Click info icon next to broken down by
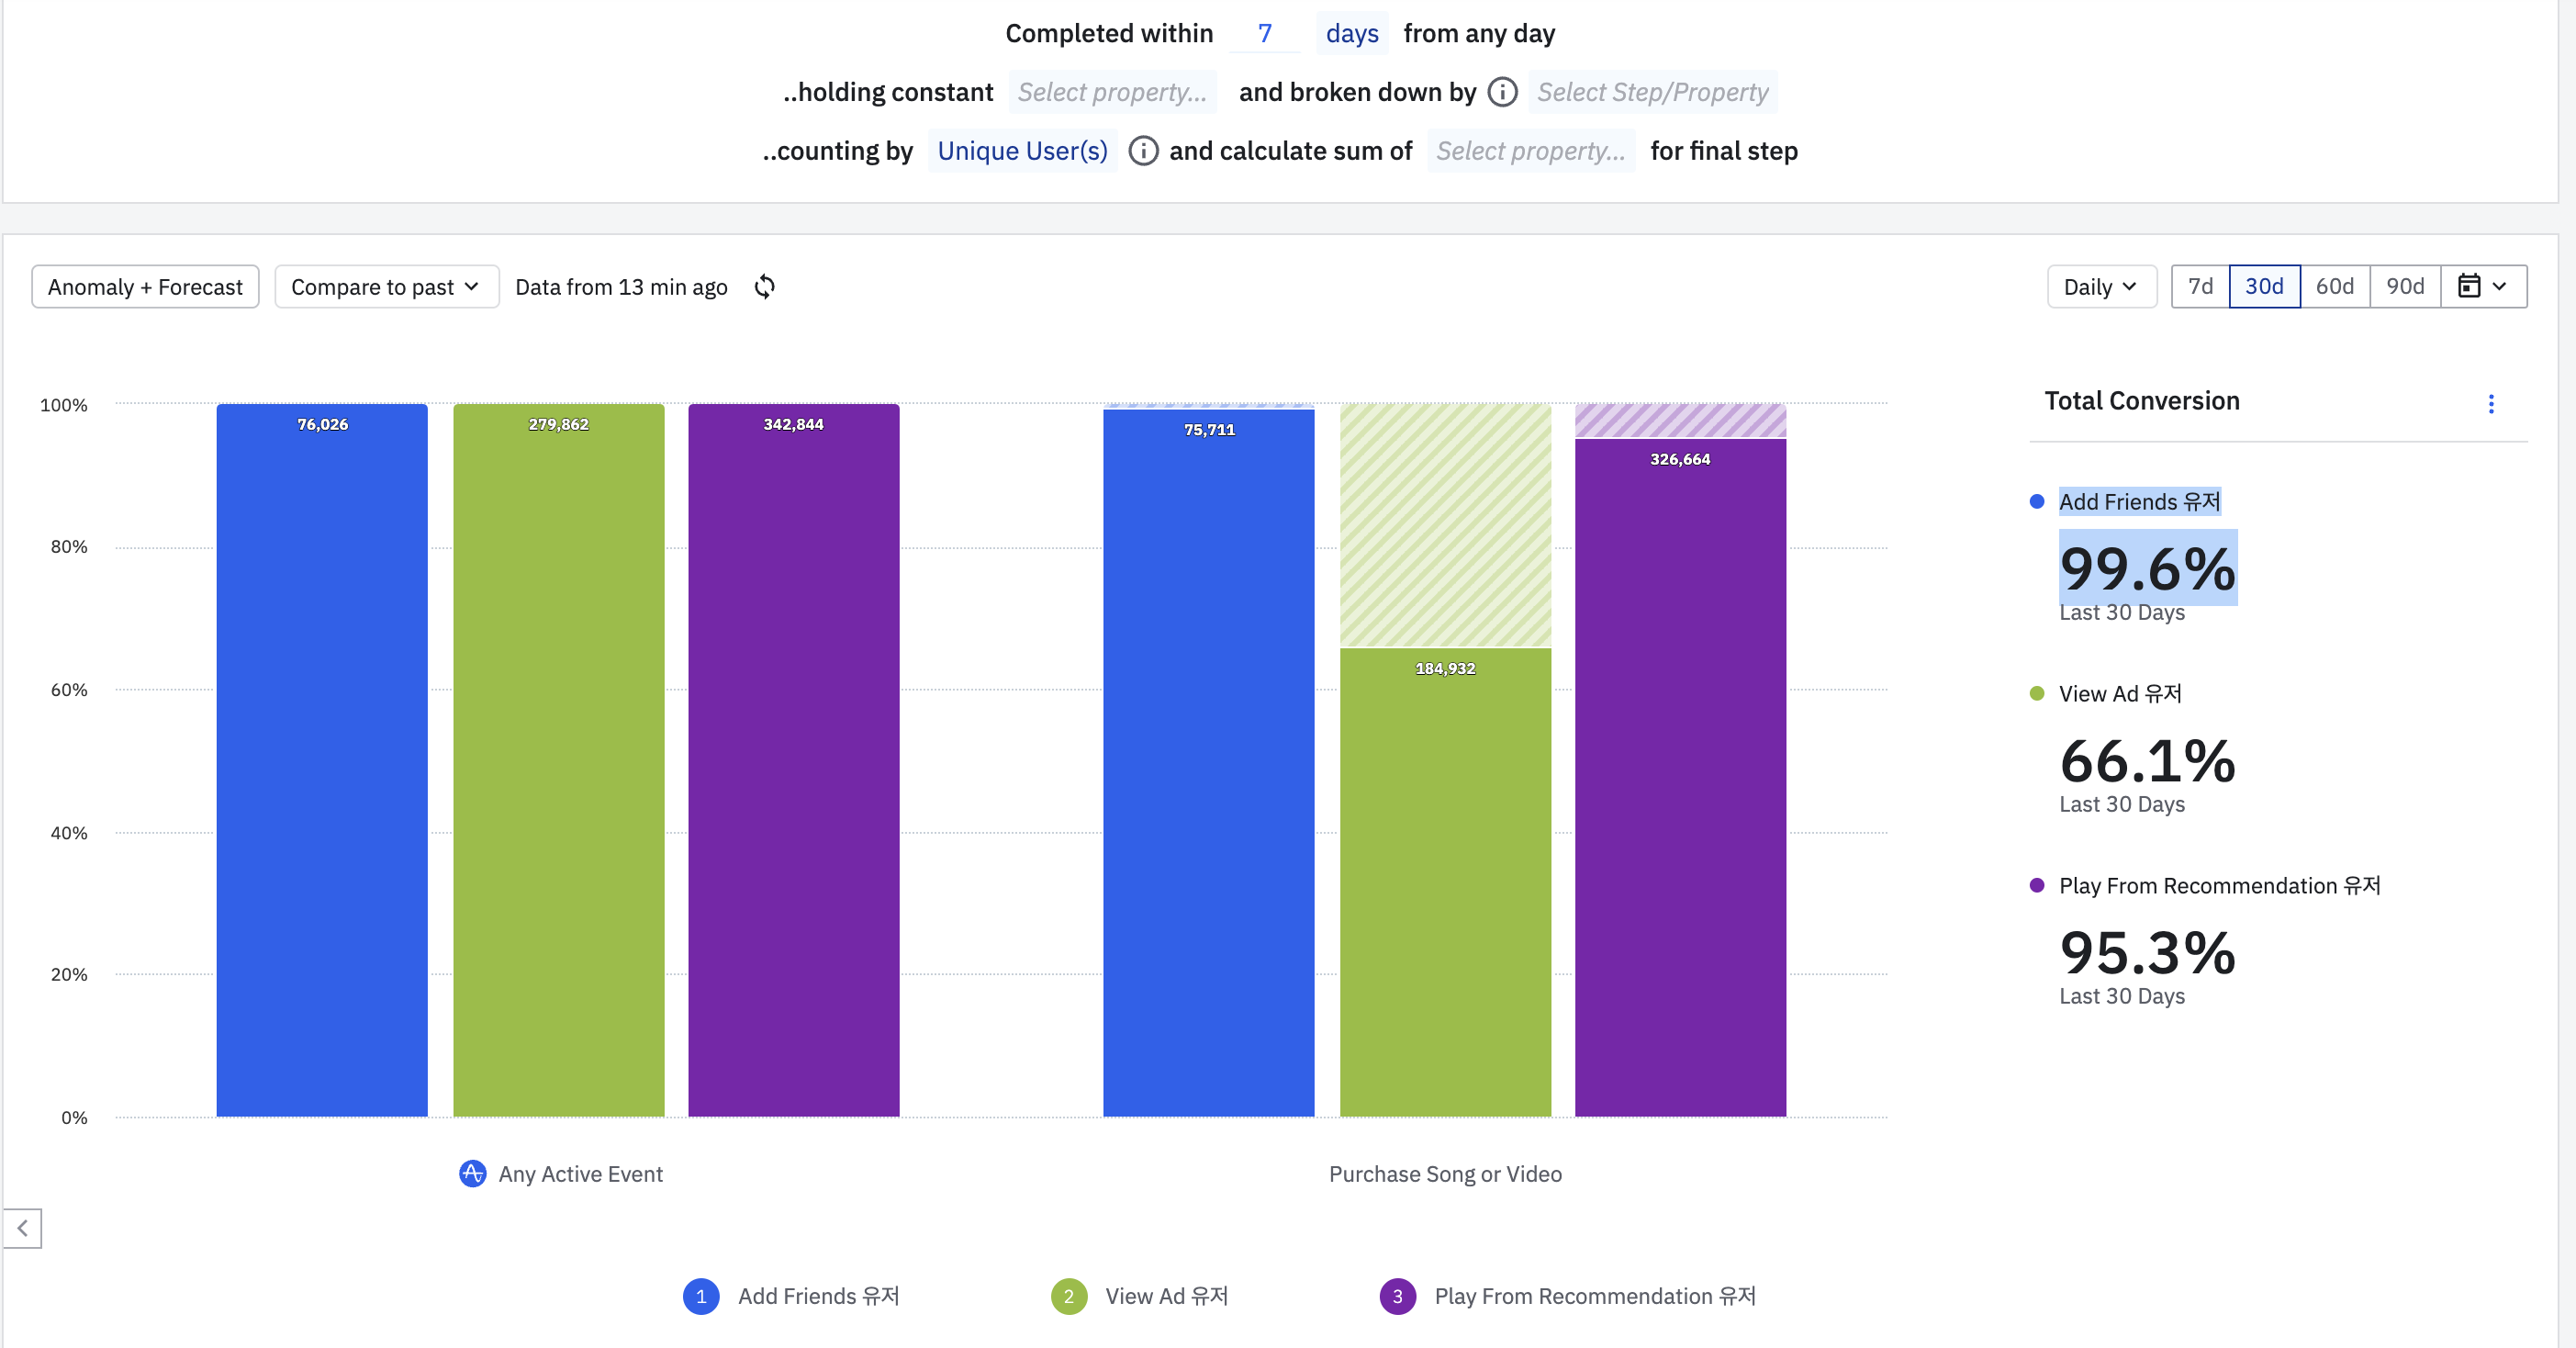 [x=1502, y=92]
